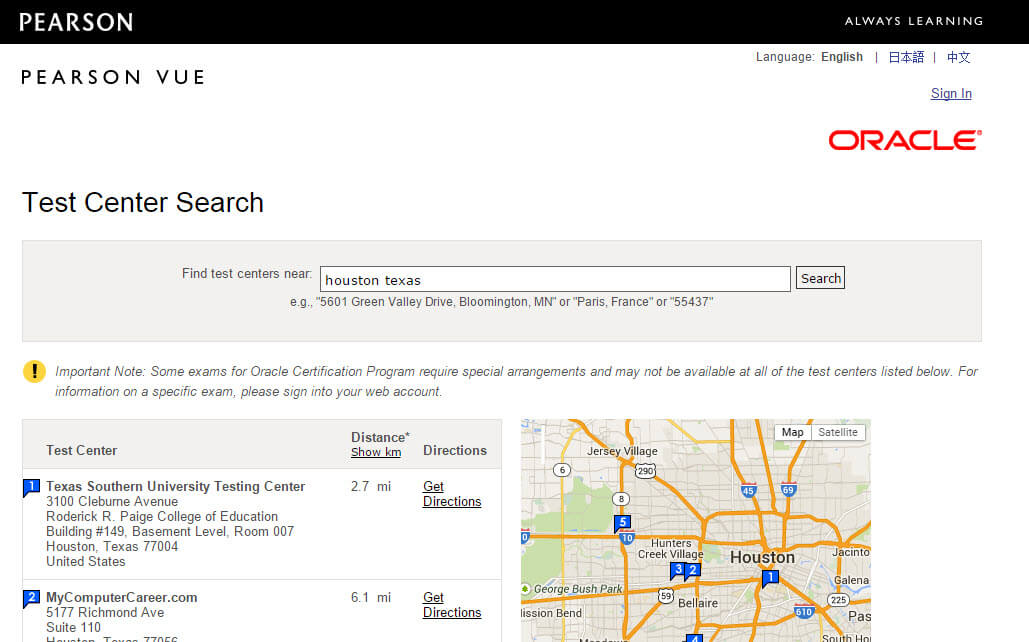Click the Highway 6 shield on the map
1029x642 pixels.
tap(562, 470)
